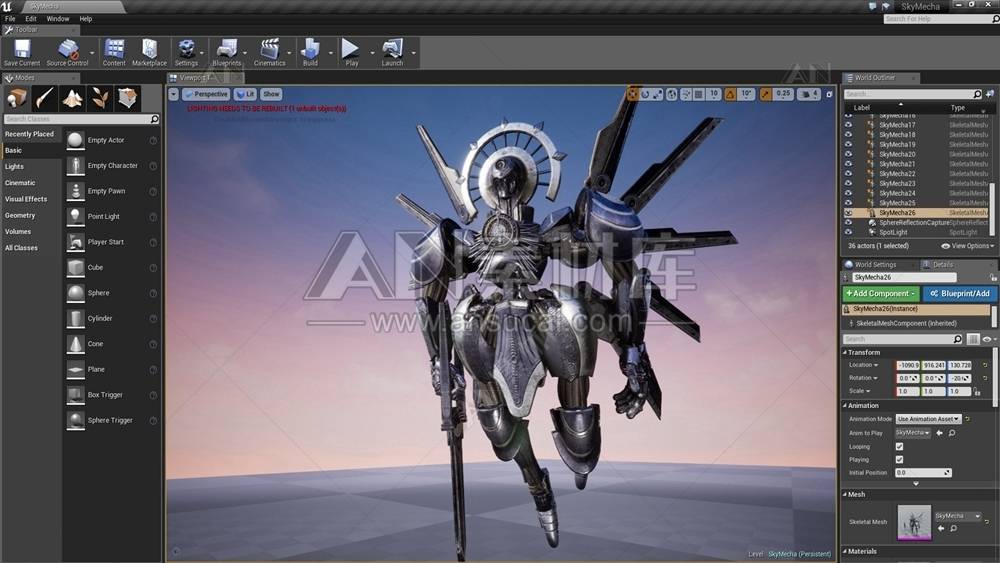Toggle scale snapping icon in viewport
1000x563 pixels.
click(765, 94)
